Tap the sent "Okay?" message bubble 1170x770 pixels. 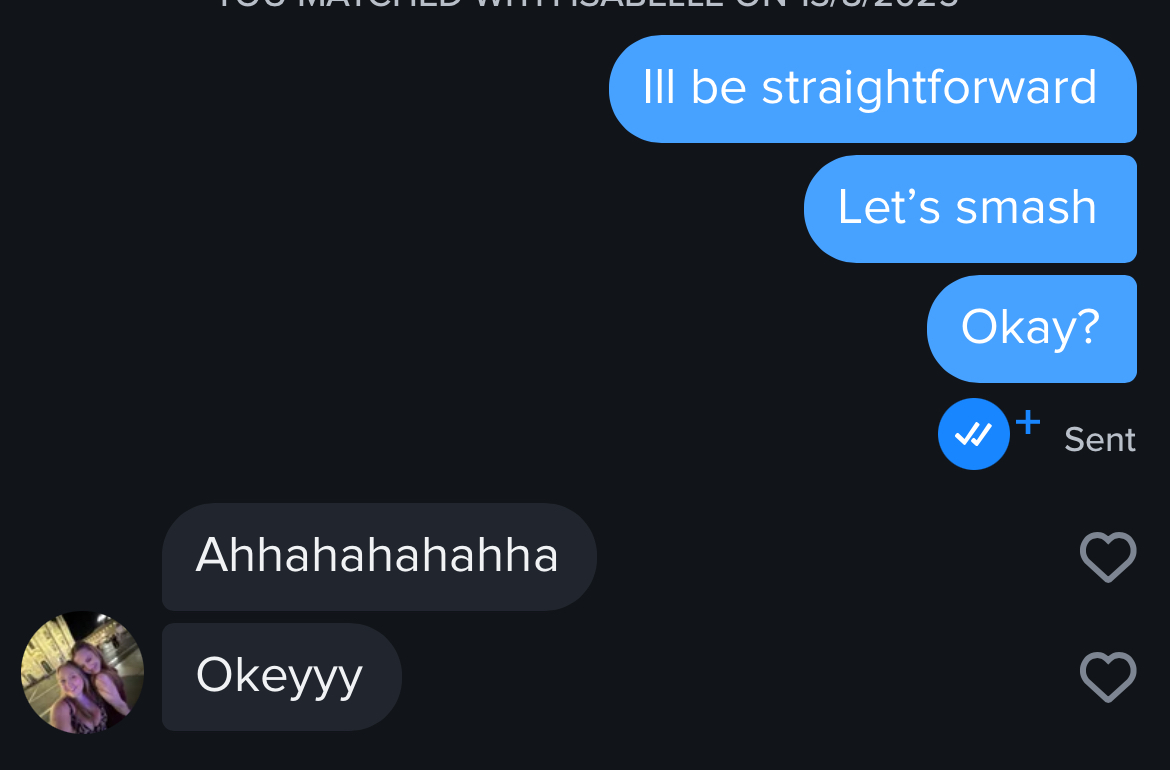(x=1031, y=329)
